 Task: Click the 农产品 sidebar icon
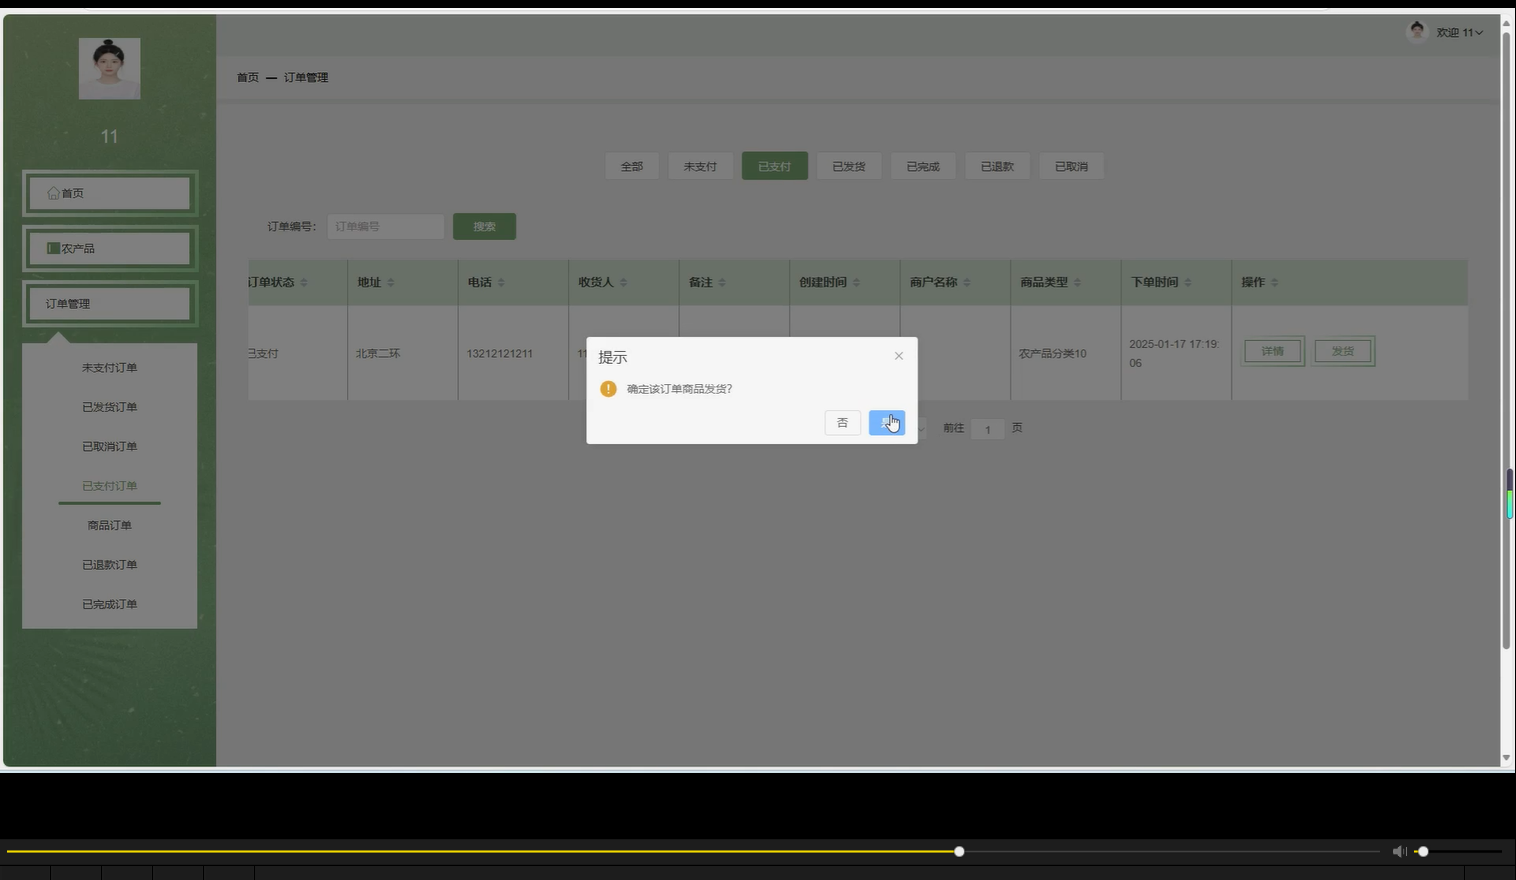(x=53, y=248)
